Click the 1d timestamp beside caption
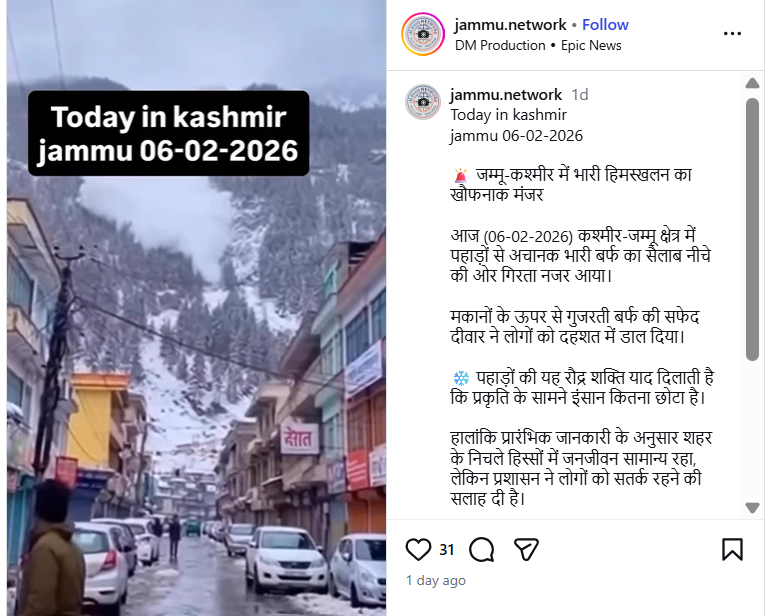Screen dimensions: 775x616 pos(580,94)
